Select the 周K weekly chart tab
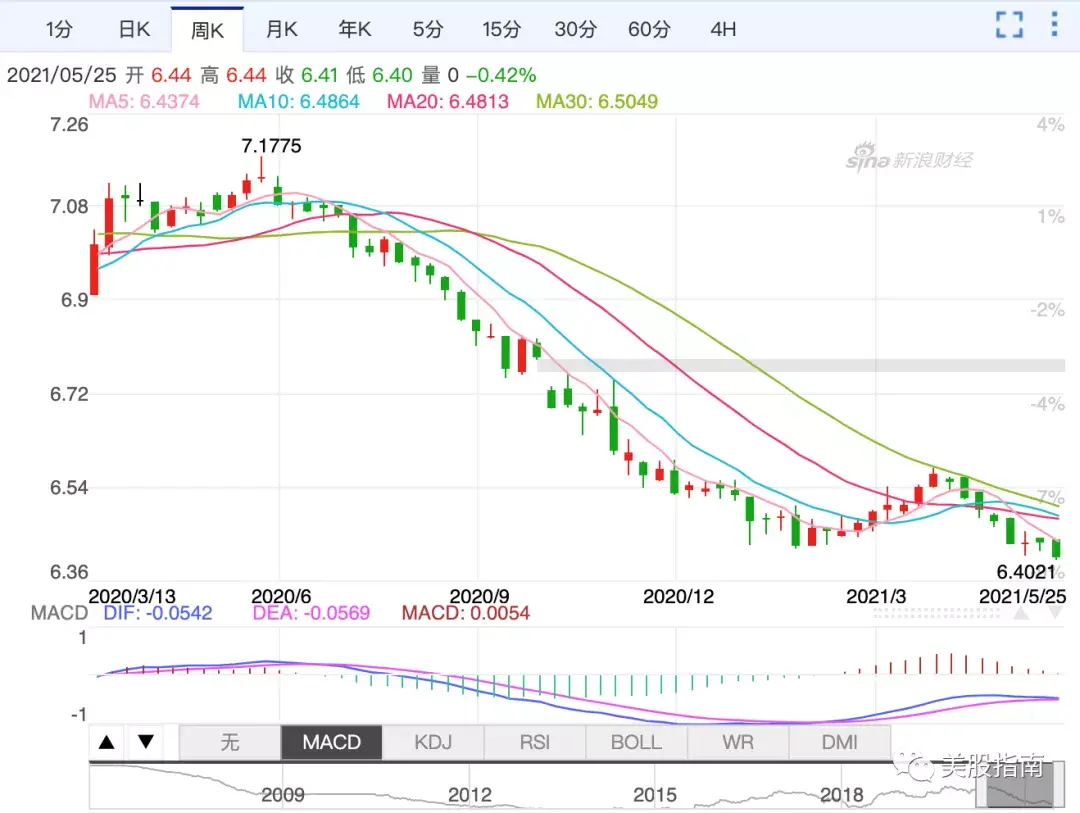The width and height of the screenshot is (1080, 813). pyautogui.click(x=207, y=30)
